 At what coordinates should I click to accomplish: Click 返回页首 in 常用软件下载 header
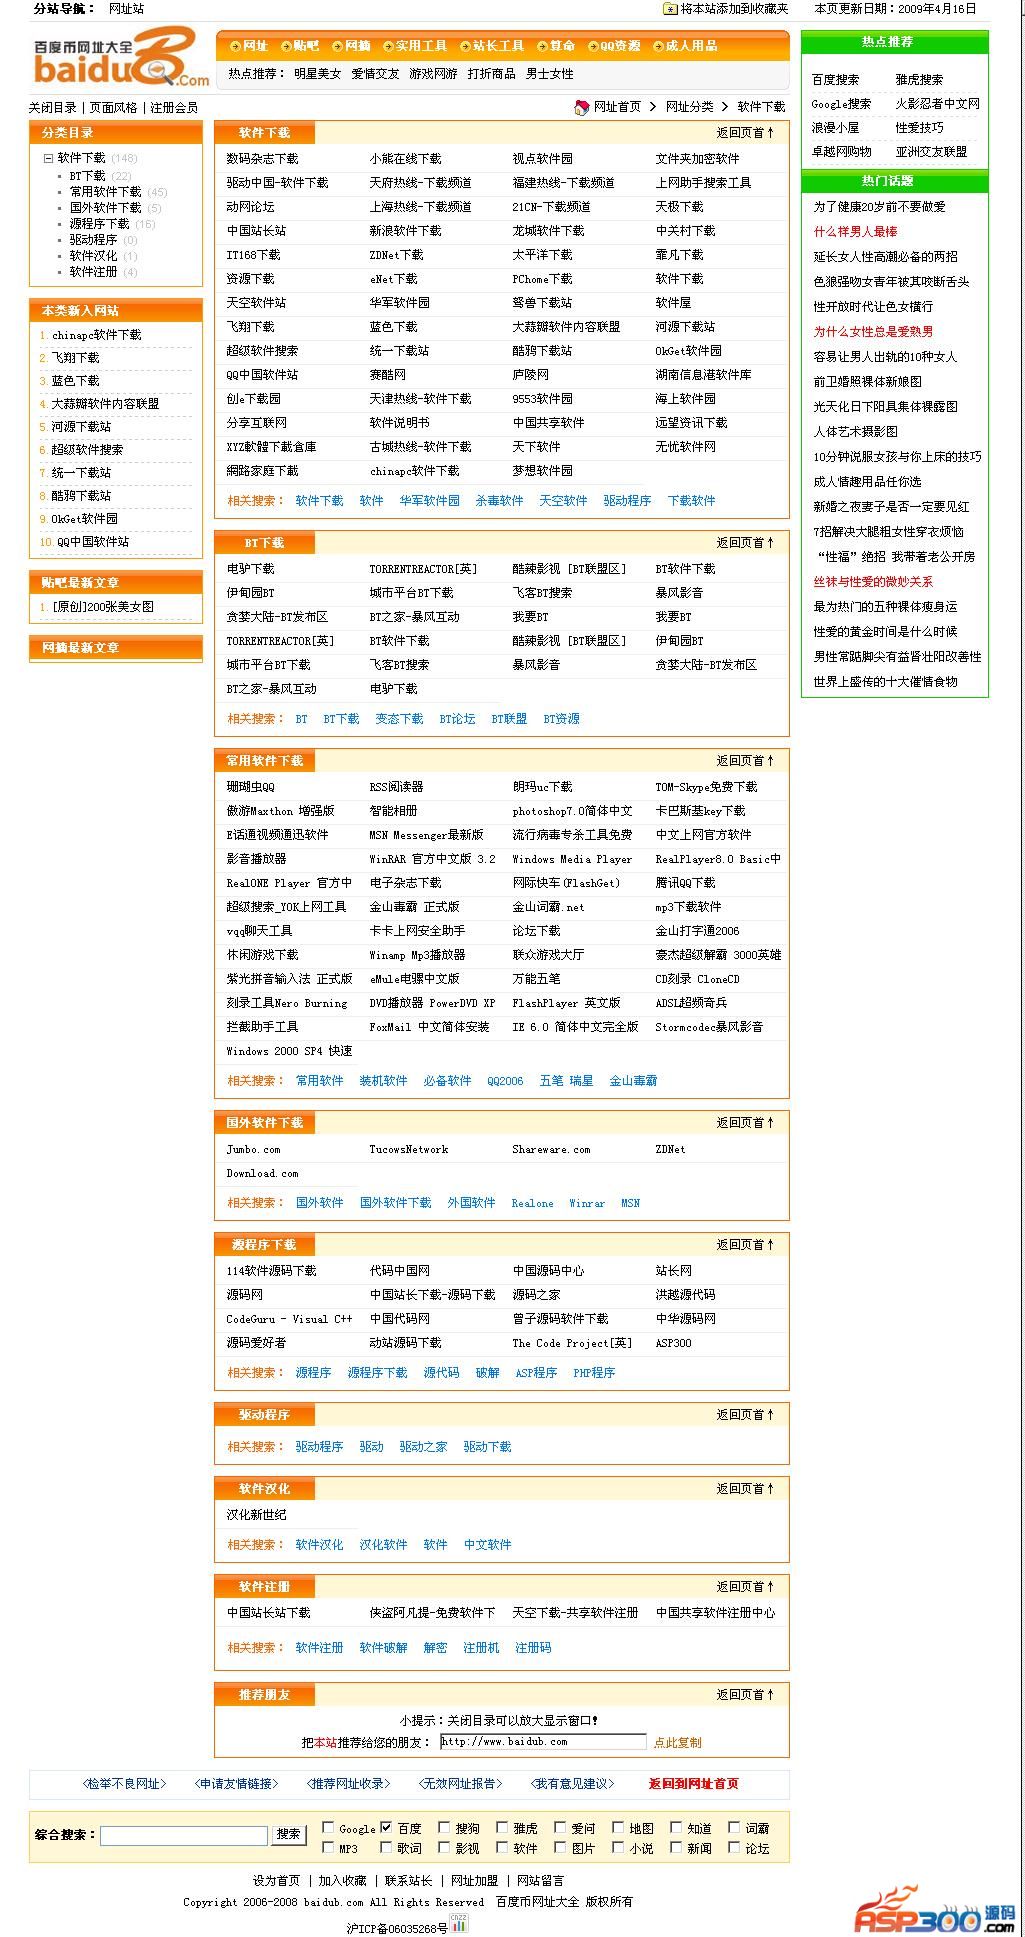pos(745,760)
